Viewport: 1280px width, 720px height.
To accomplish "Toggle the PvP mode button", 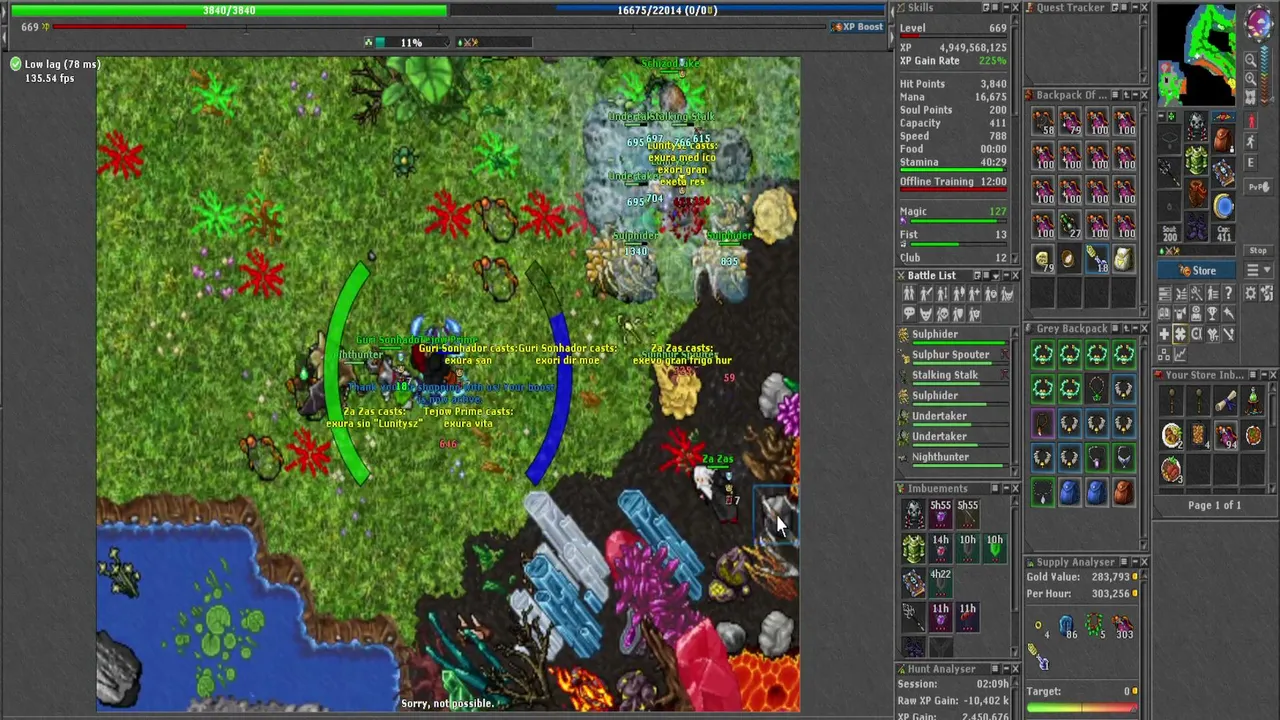I will 1258,187.
